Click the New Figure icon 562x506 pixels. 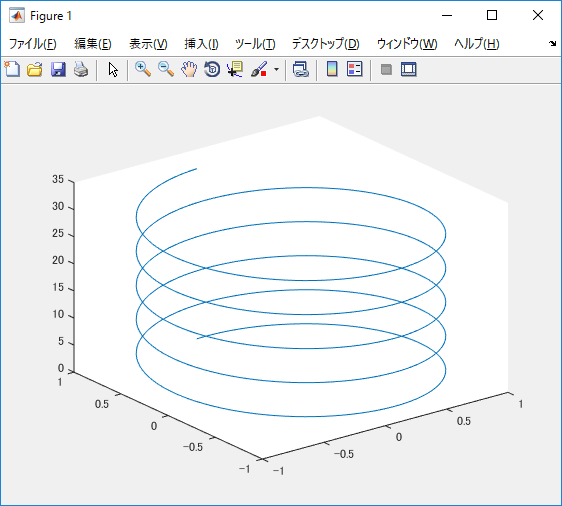pyautogui.click(x=12, y=69)
